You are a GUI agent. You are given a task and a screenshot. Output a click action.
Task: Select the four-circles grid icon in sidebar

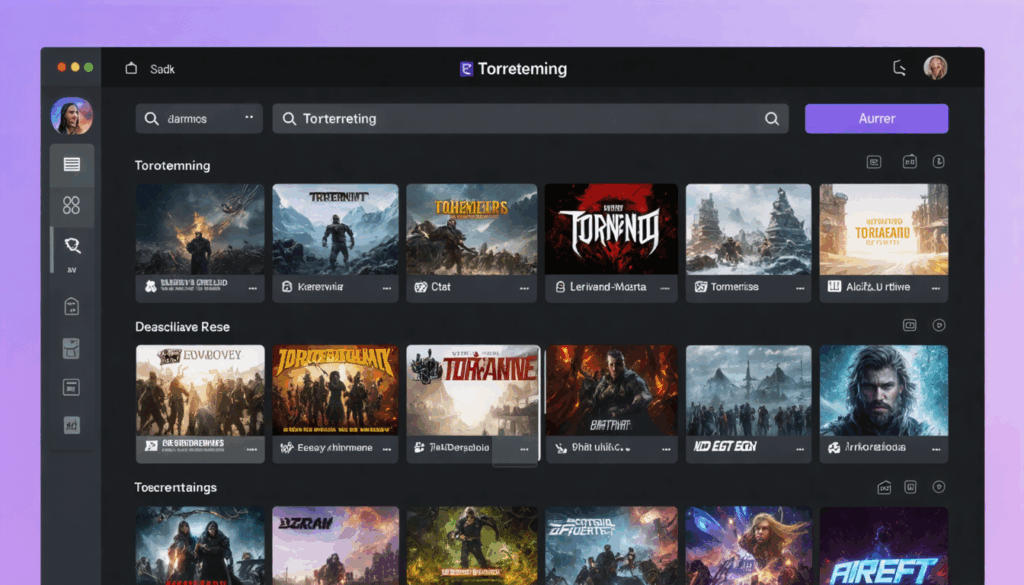tap(71, 205)
